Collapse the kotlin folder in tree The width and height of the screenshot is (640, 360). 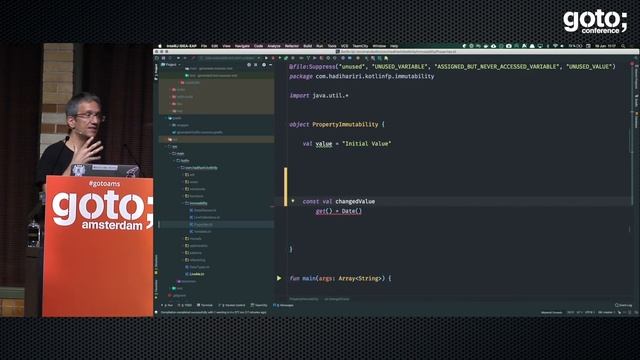(175, 160)
